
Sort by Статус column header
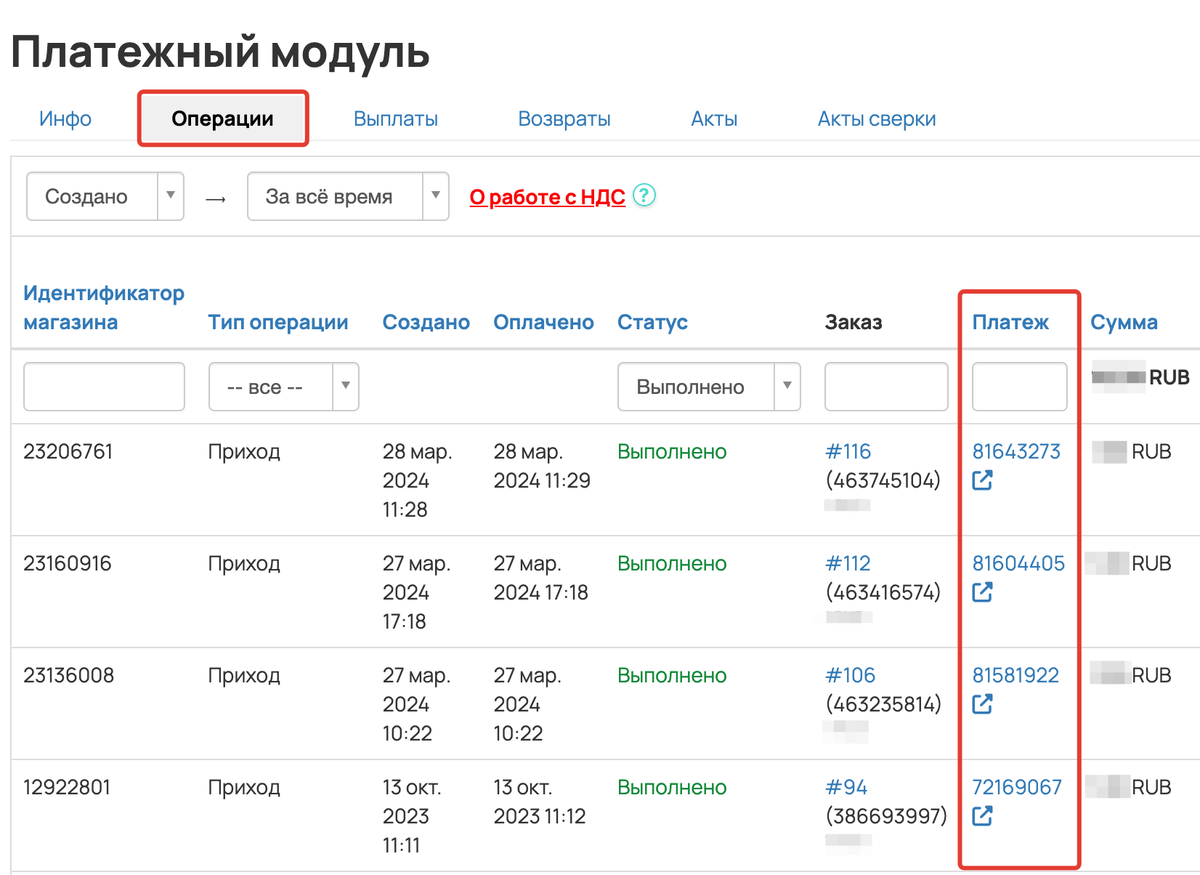(653, 322)
